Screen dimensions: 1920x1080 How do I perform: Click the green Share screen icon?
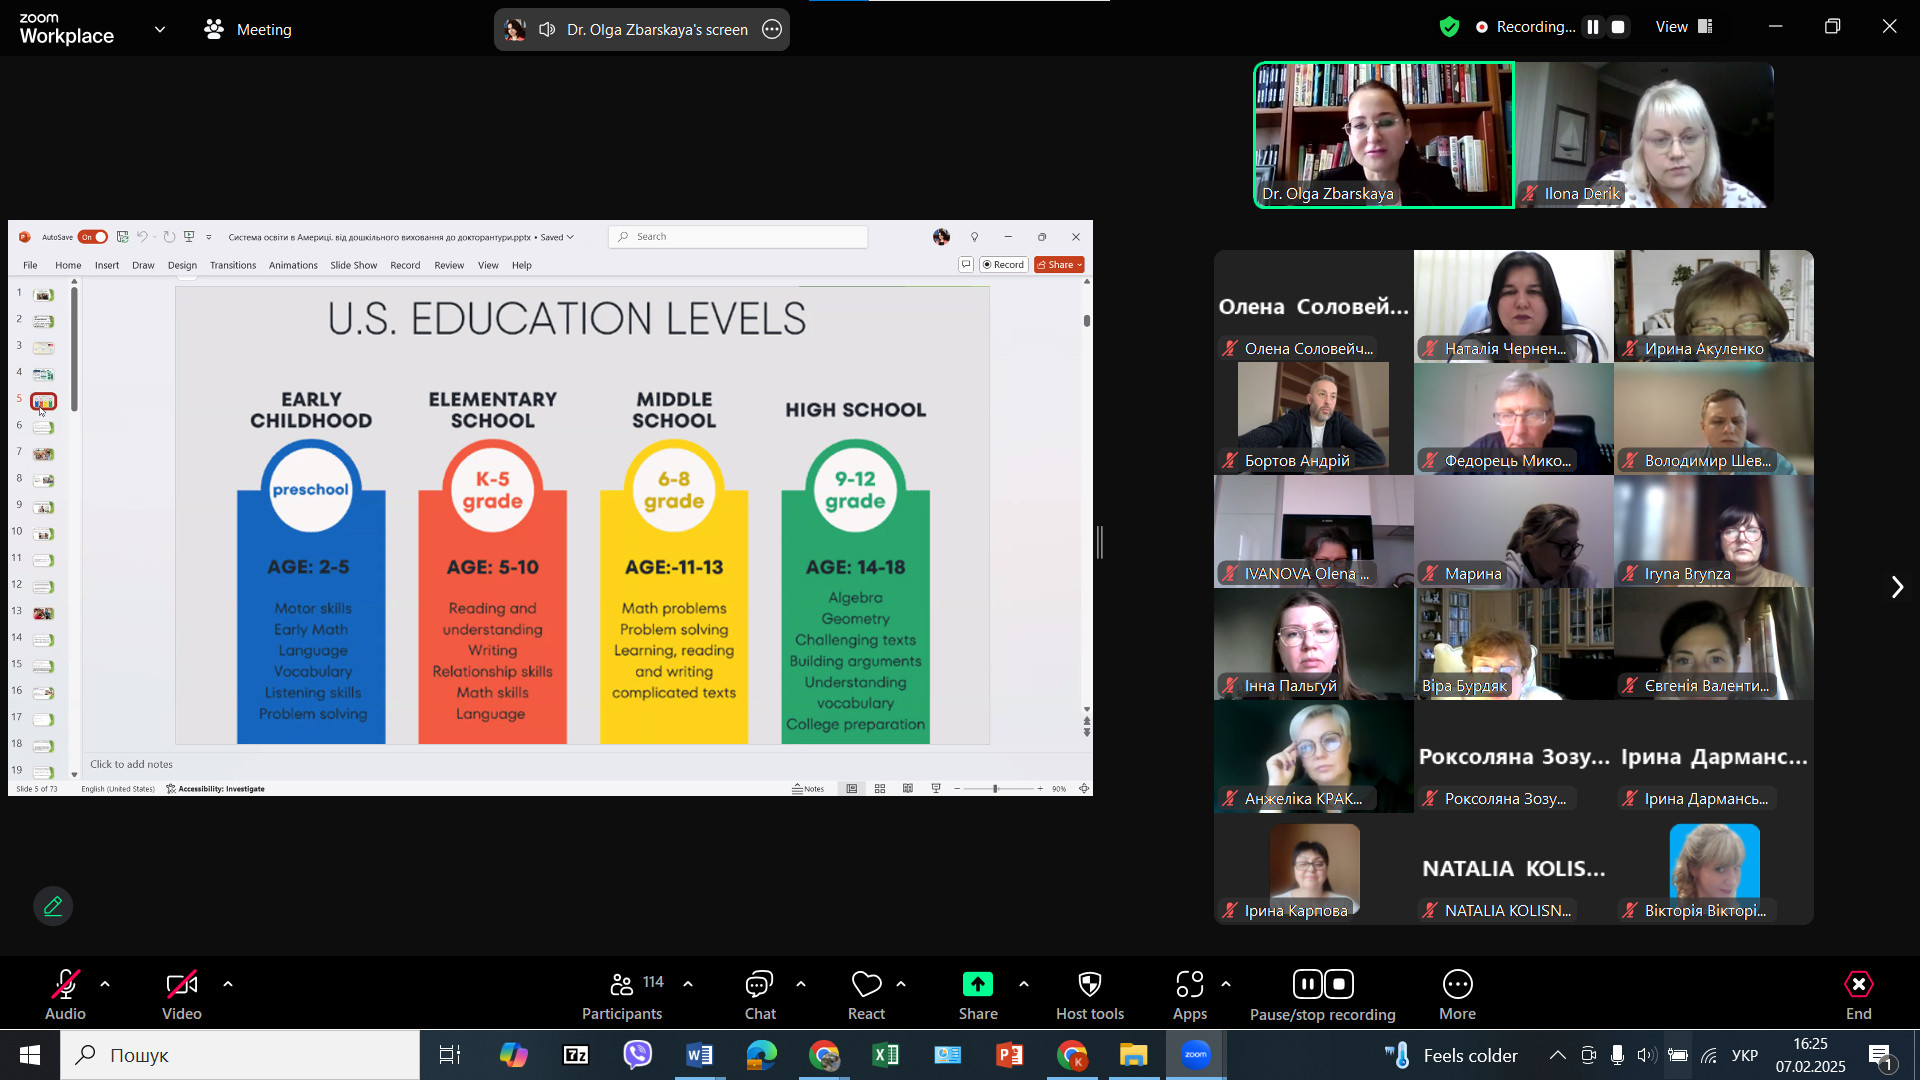click(977, 985)
